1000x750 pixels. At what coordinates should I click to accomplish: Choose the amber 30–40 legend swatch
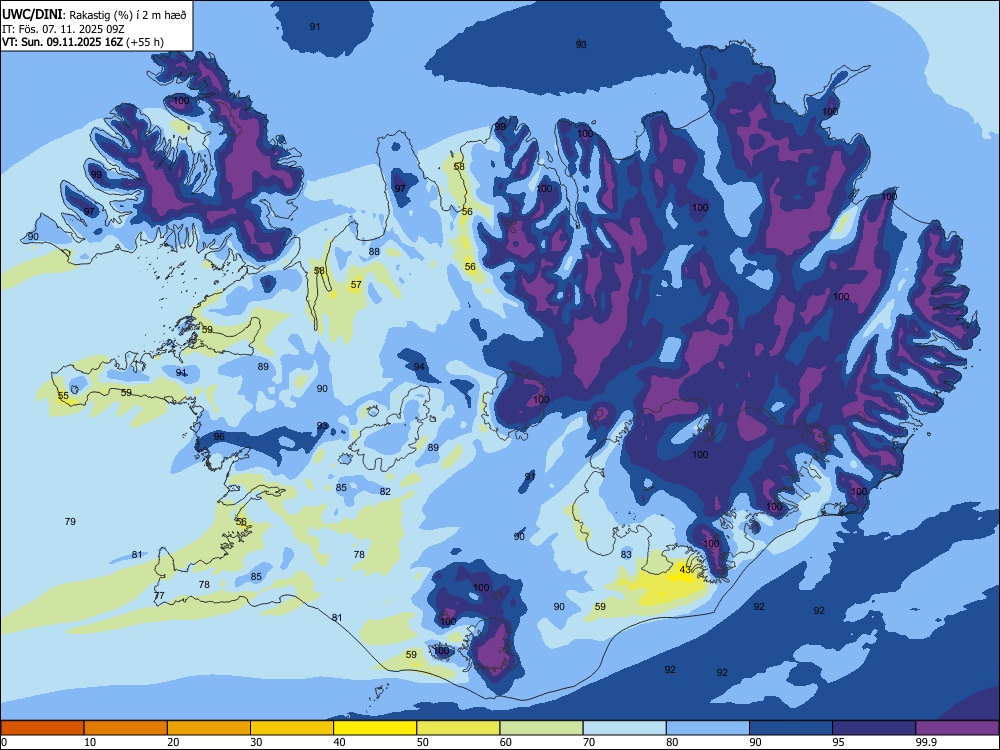(292, 728)
